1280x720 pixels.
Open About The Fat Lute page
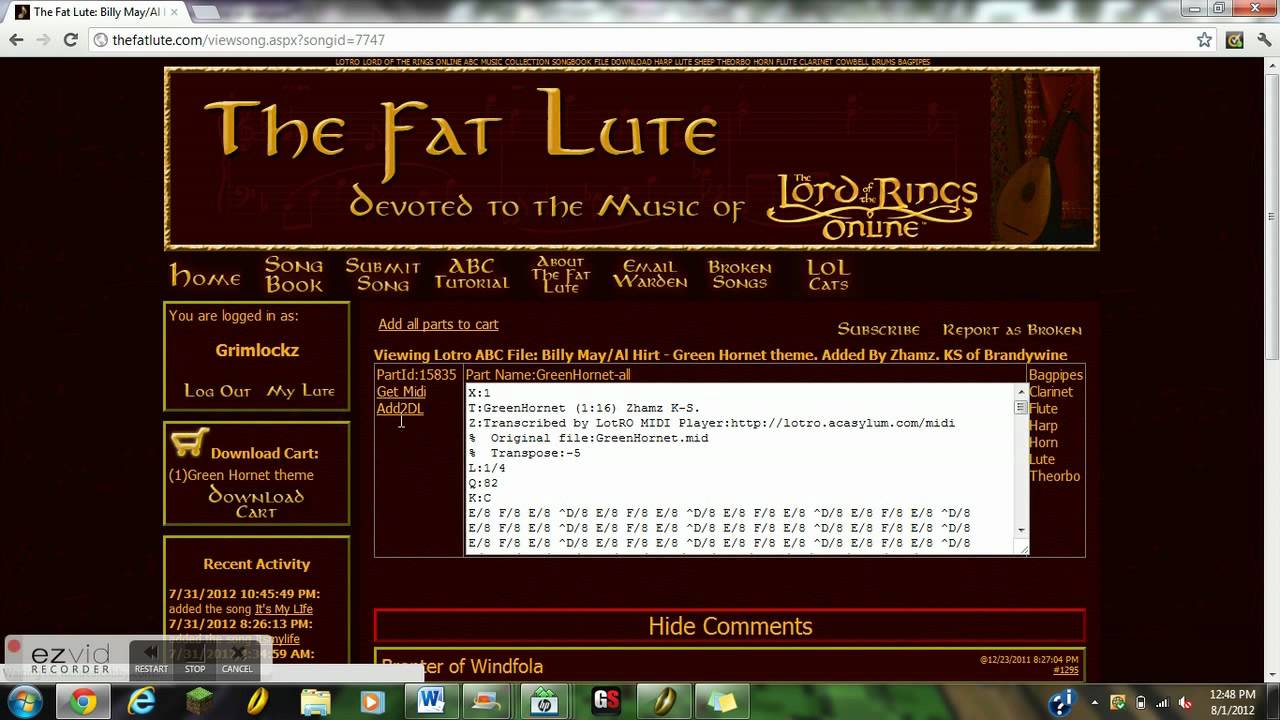click(560, 274)
